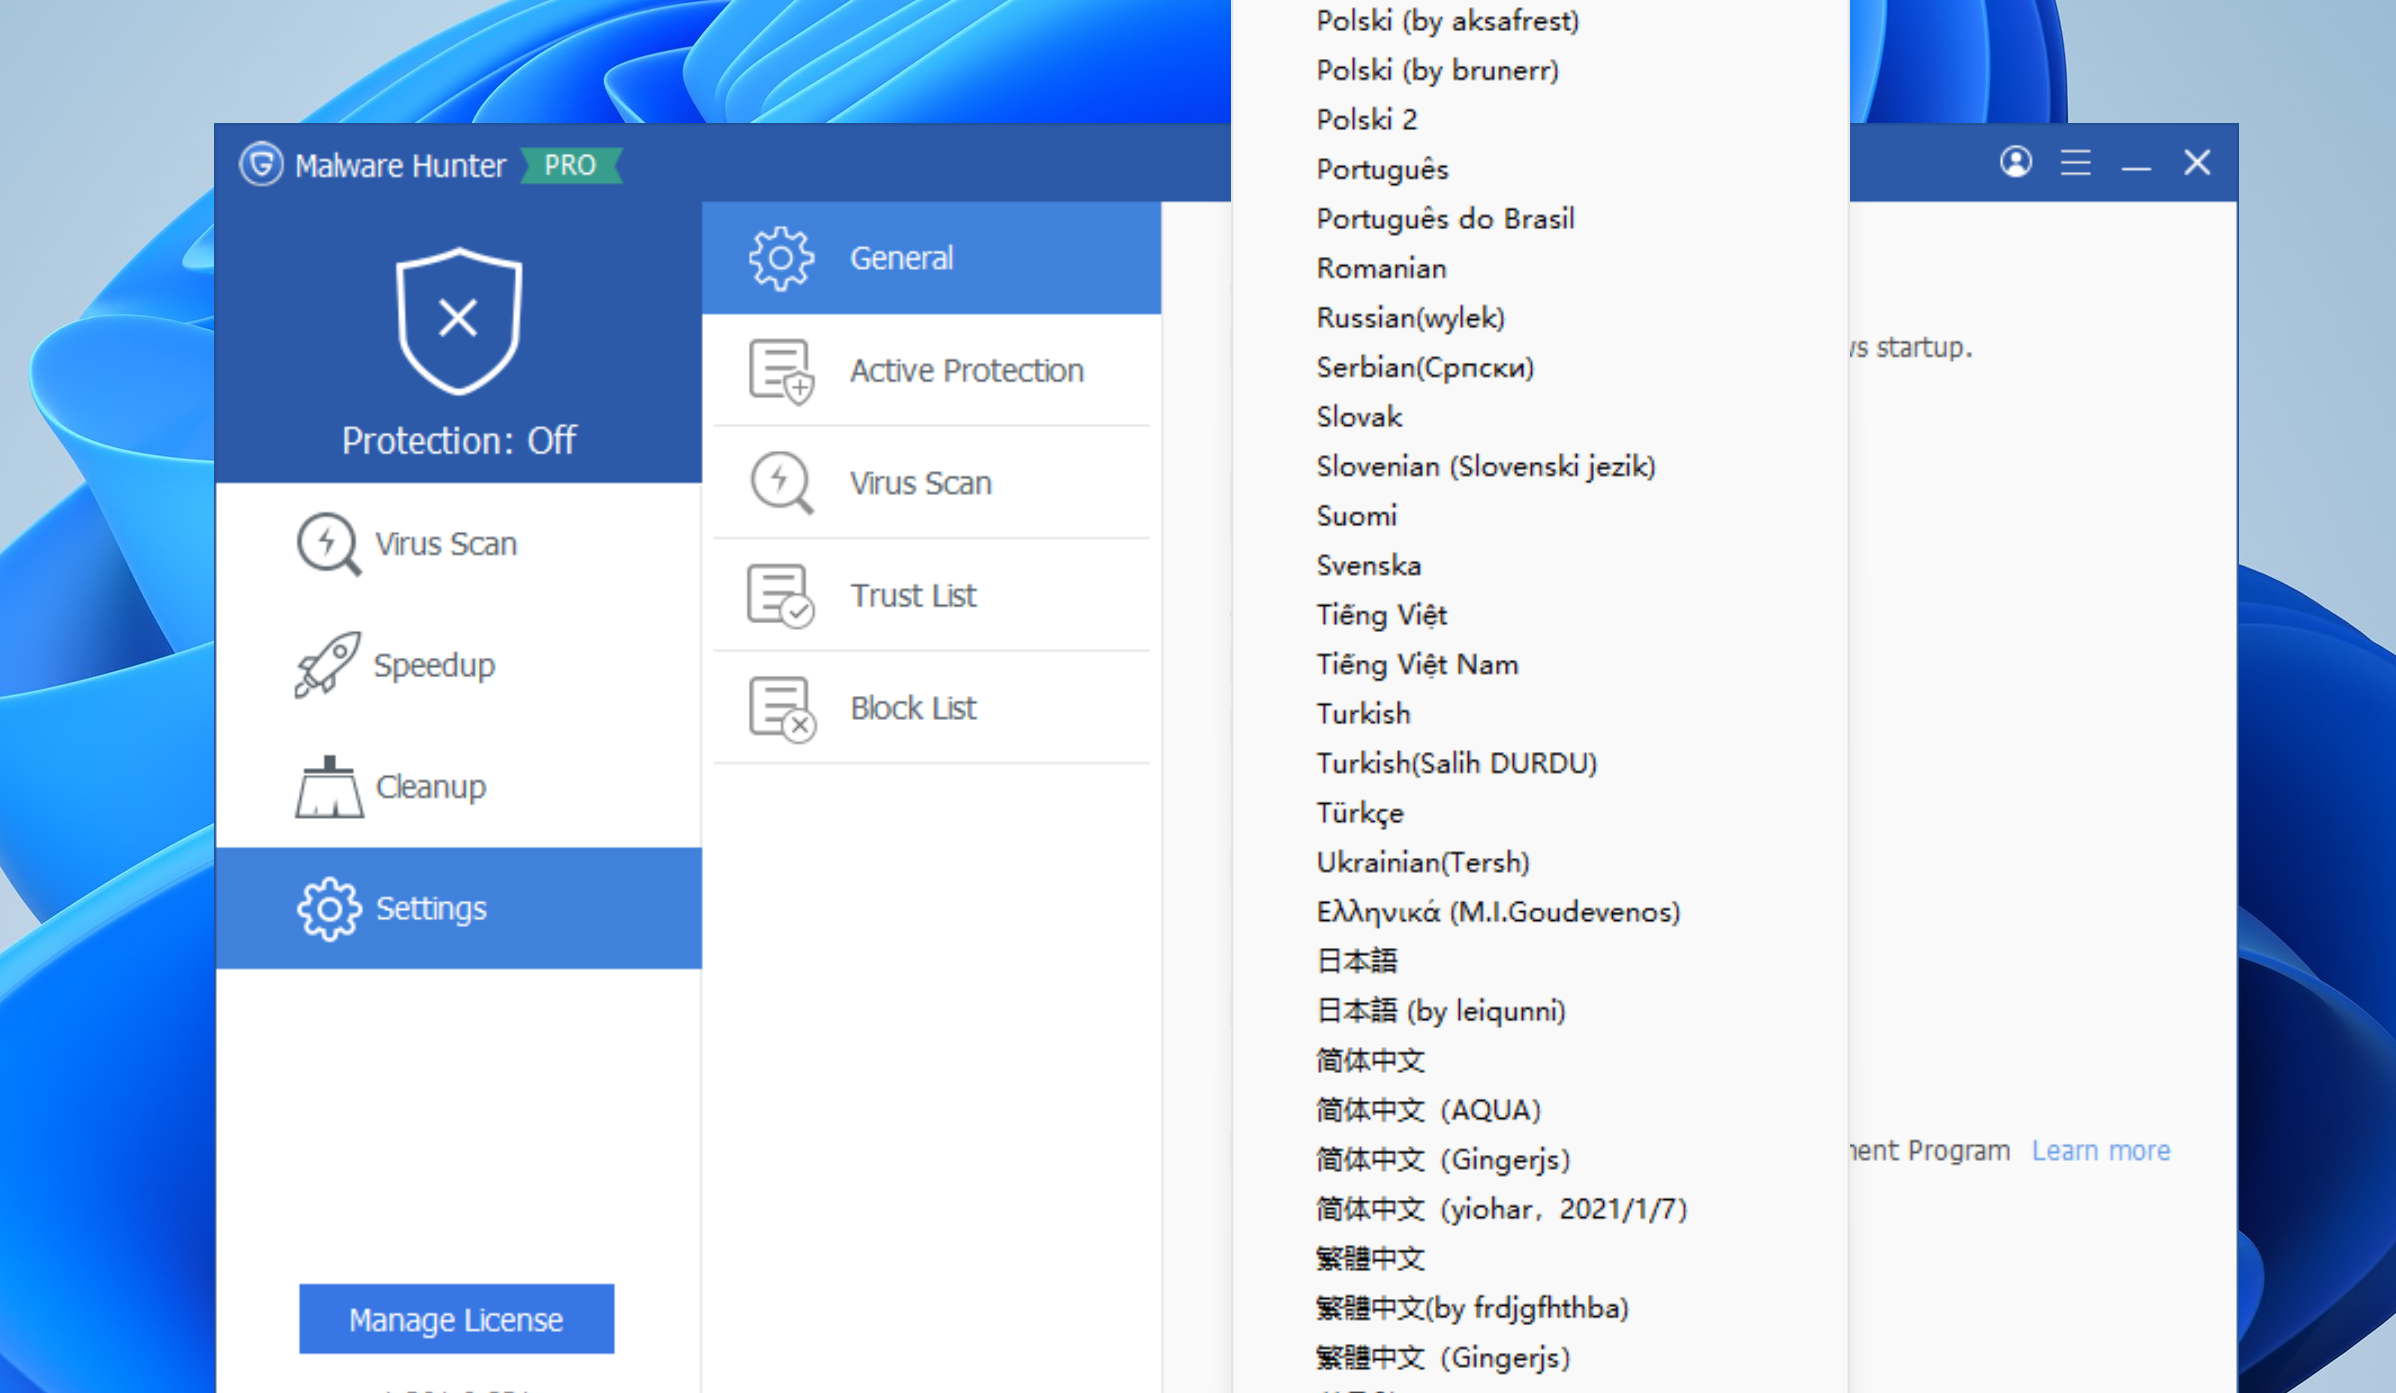Screen dimensions: 2396x1393
Task: Click the Cleanup broom icon
Action: (328, 787)
